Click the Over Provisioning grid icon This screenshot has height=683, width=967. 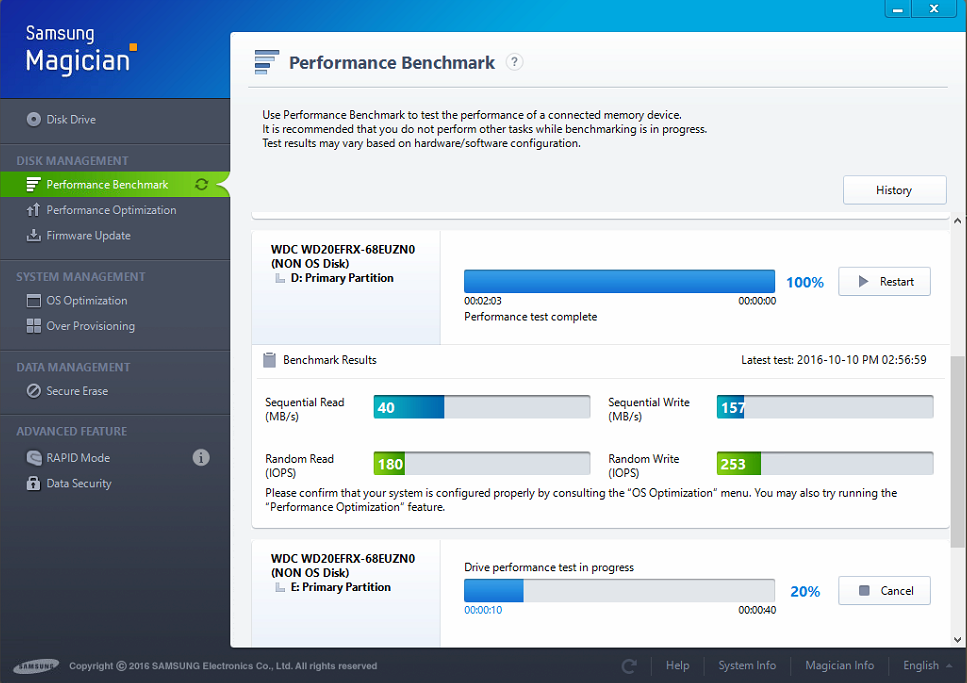(33, 326)
